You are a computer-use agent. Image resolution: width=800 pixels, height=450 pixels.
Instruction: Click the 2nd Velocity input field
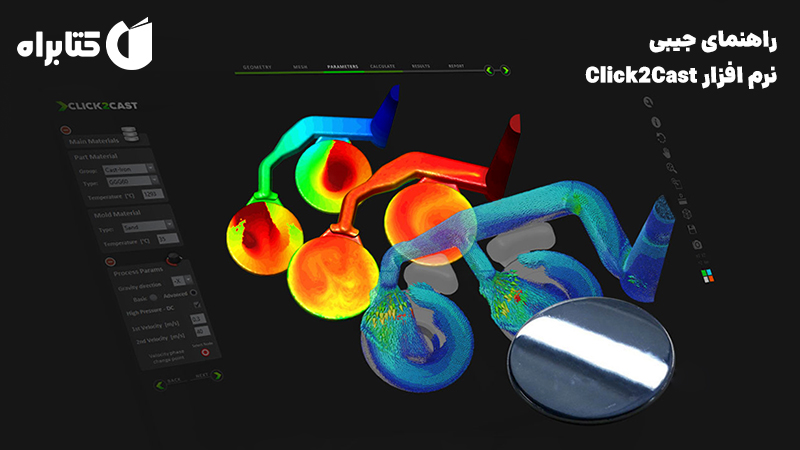203,332
